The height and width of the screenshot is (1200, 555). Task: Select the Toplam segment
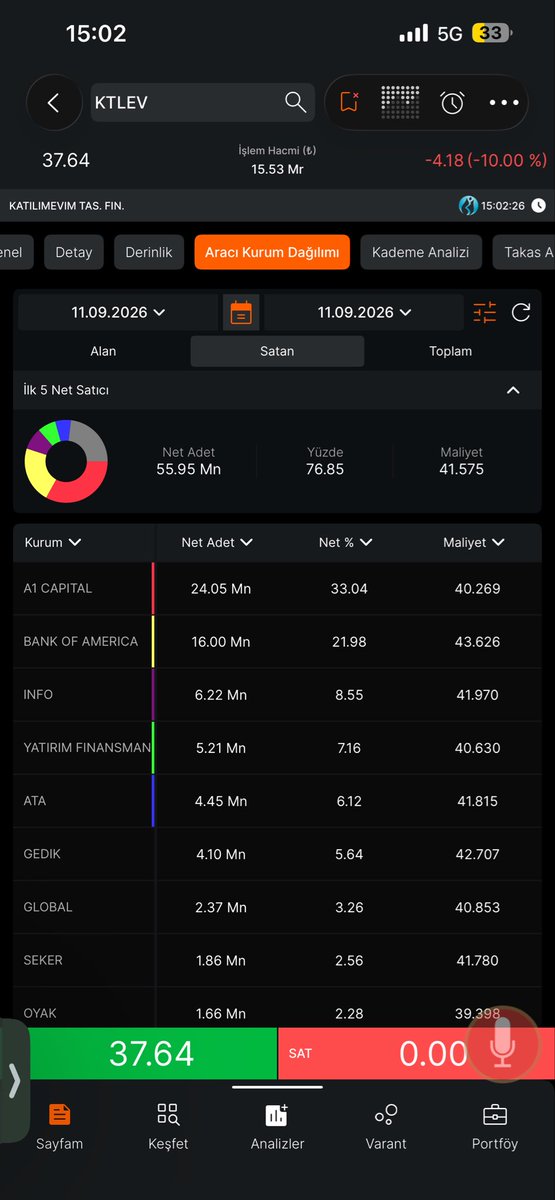click(x=451, y=351)
